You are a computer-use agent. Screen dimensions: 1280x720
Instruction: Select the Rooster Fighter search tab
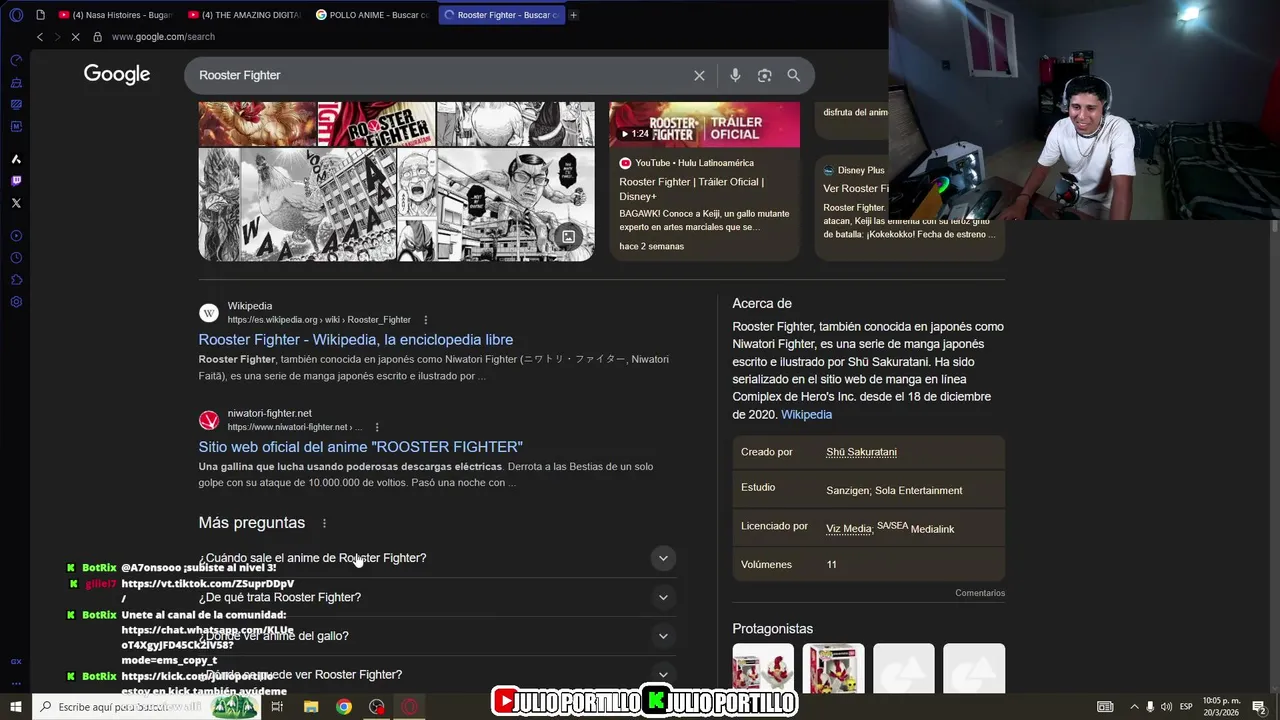pyautogui.click(x=501, y=15)
